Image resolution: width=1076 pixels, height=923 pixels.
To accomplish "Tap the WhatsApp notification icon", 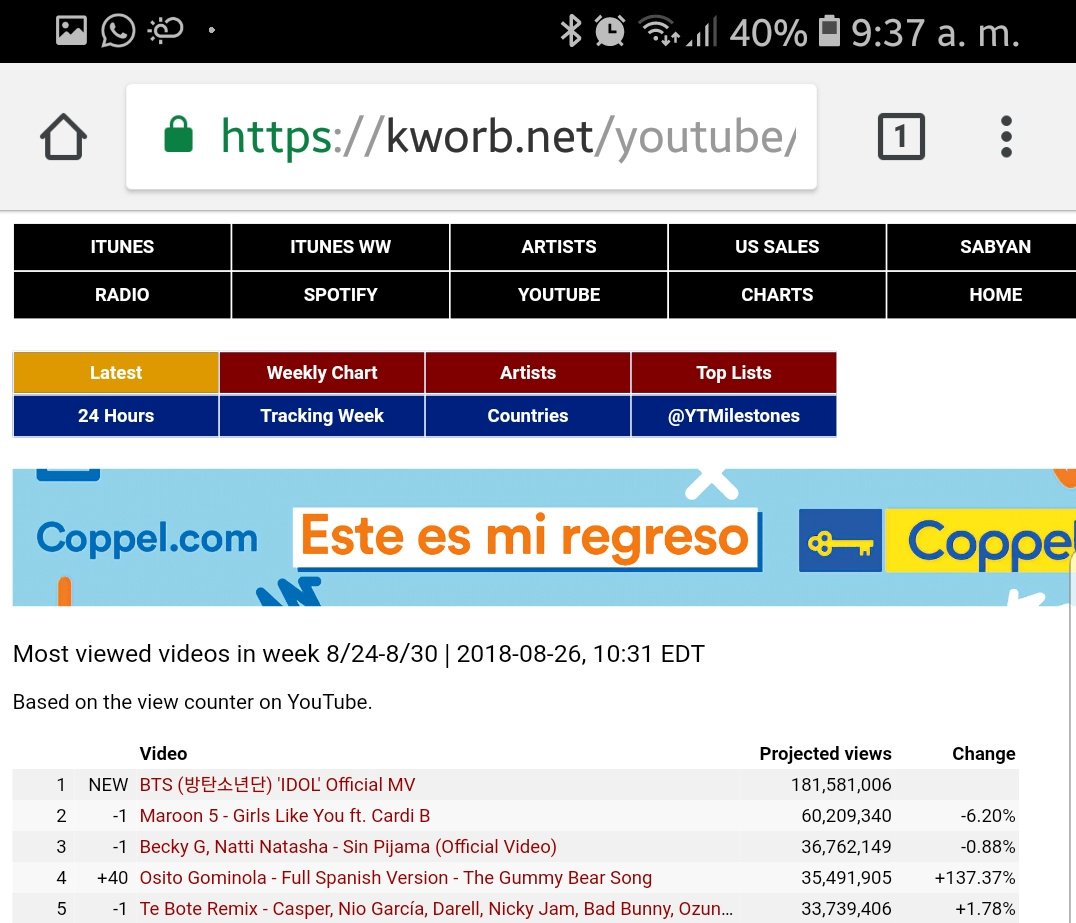I will point(118,31).
